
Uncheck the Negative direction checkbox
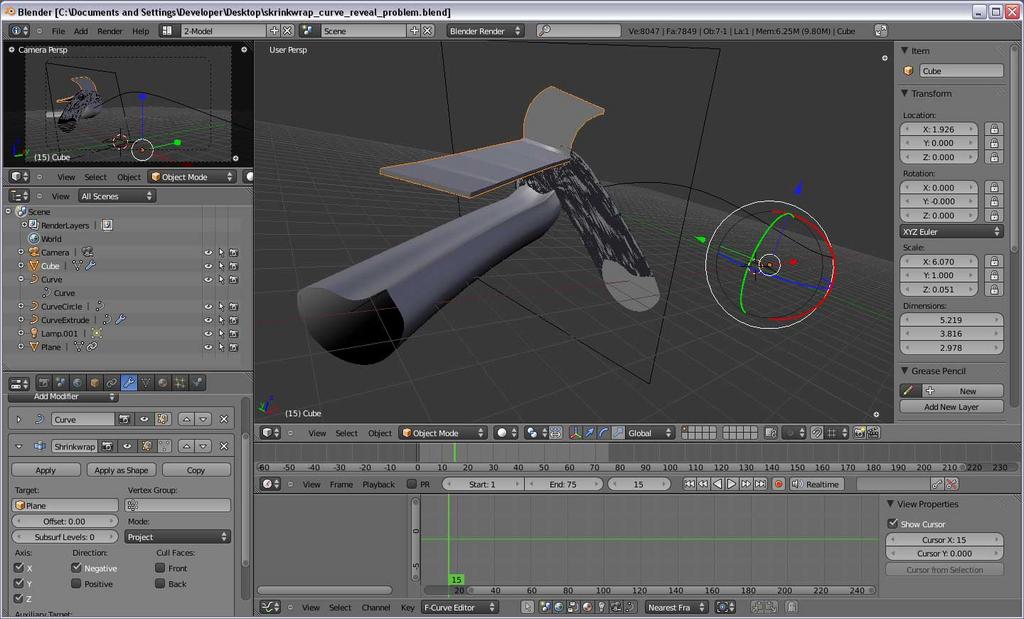76,567
